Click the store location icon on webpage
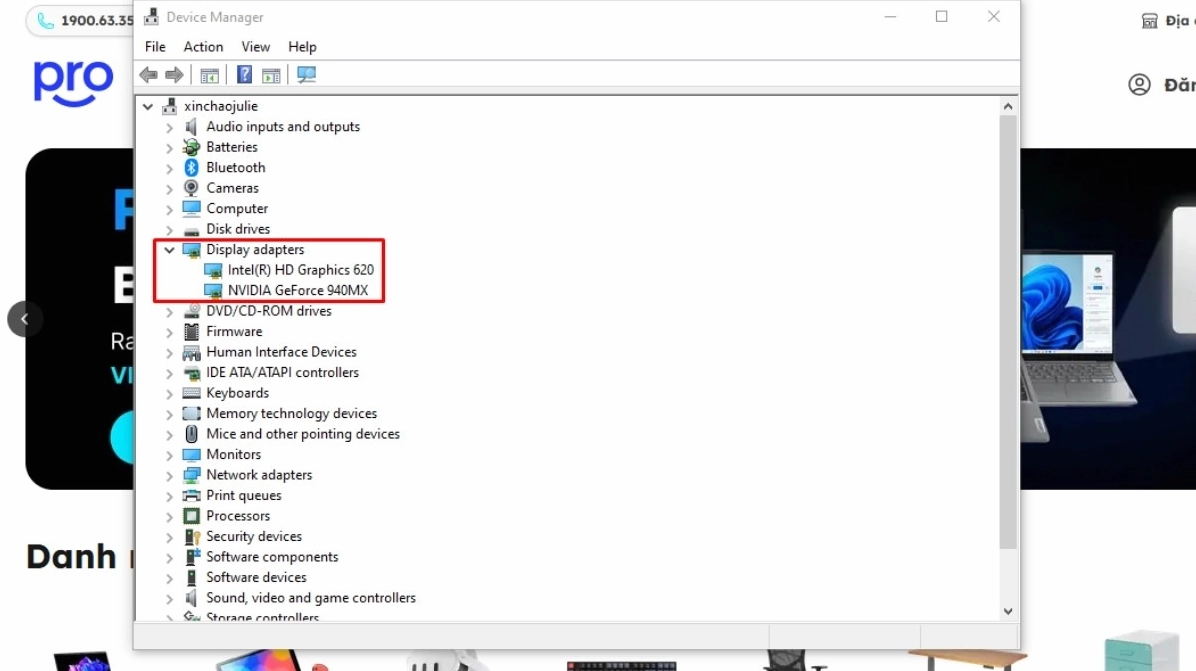The image size is (1196, 671). [1149, 21]
